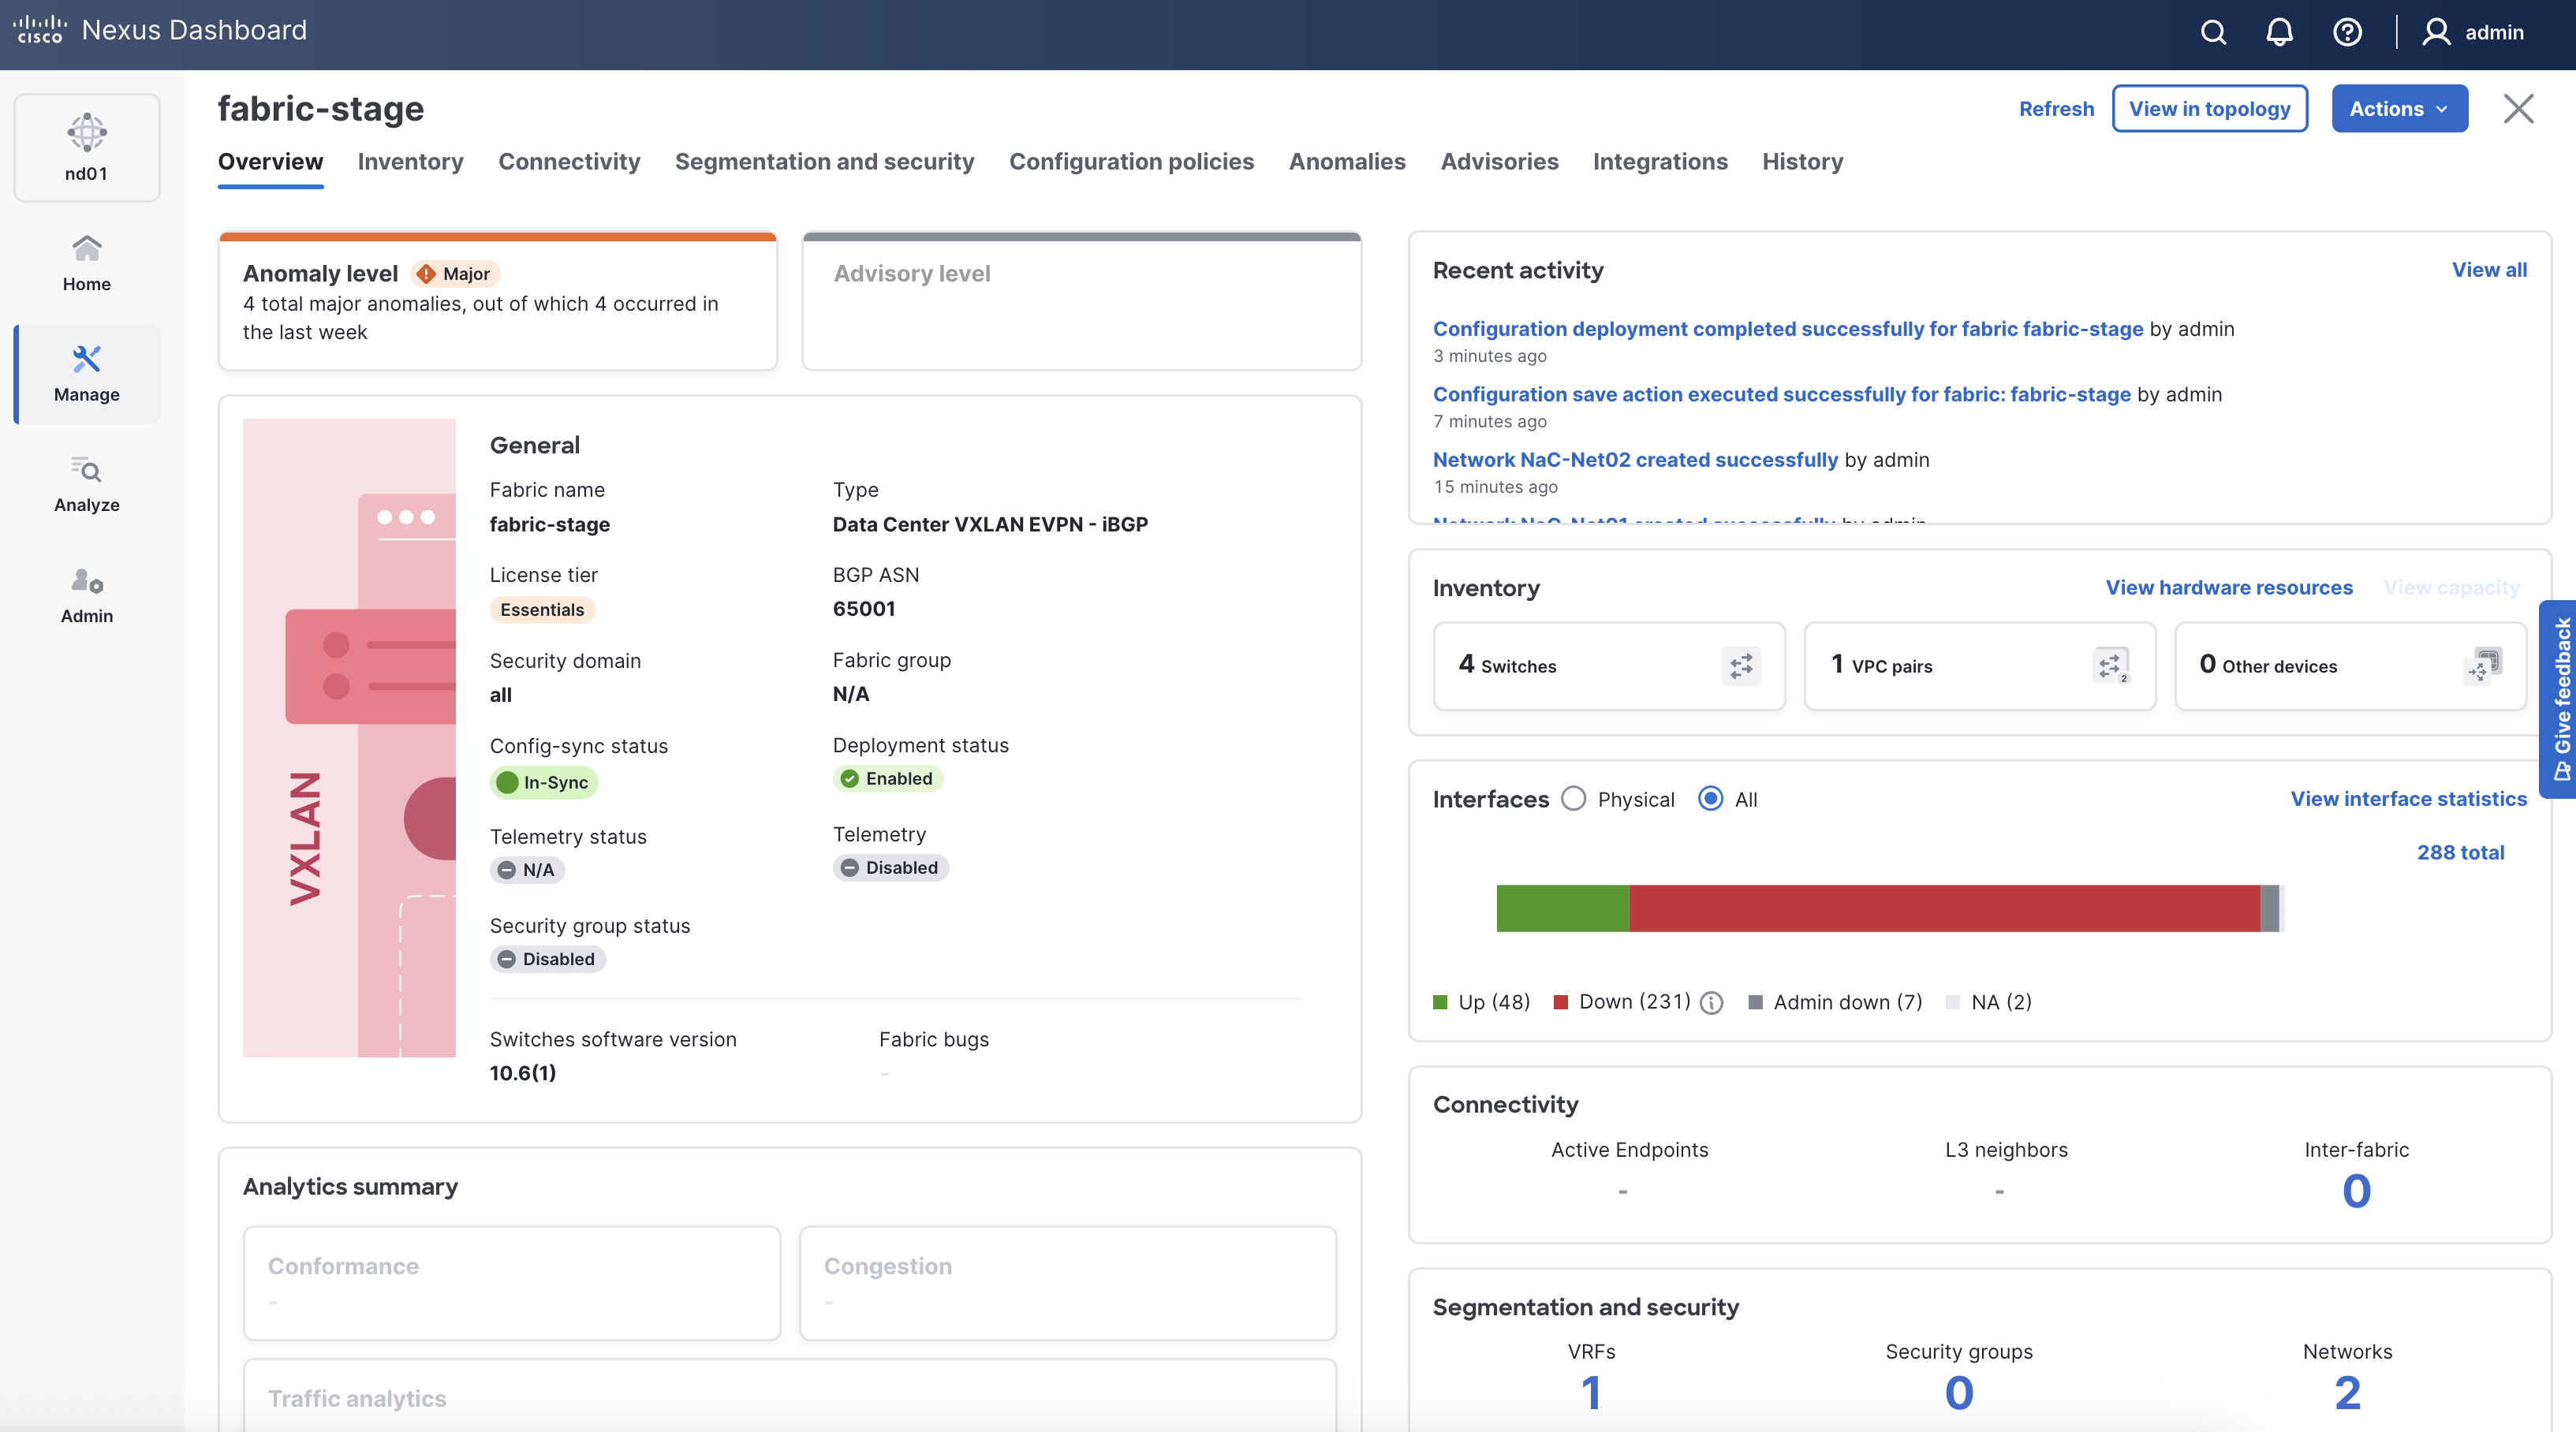
Task: Click the View in topology button
Action: 2209,109
